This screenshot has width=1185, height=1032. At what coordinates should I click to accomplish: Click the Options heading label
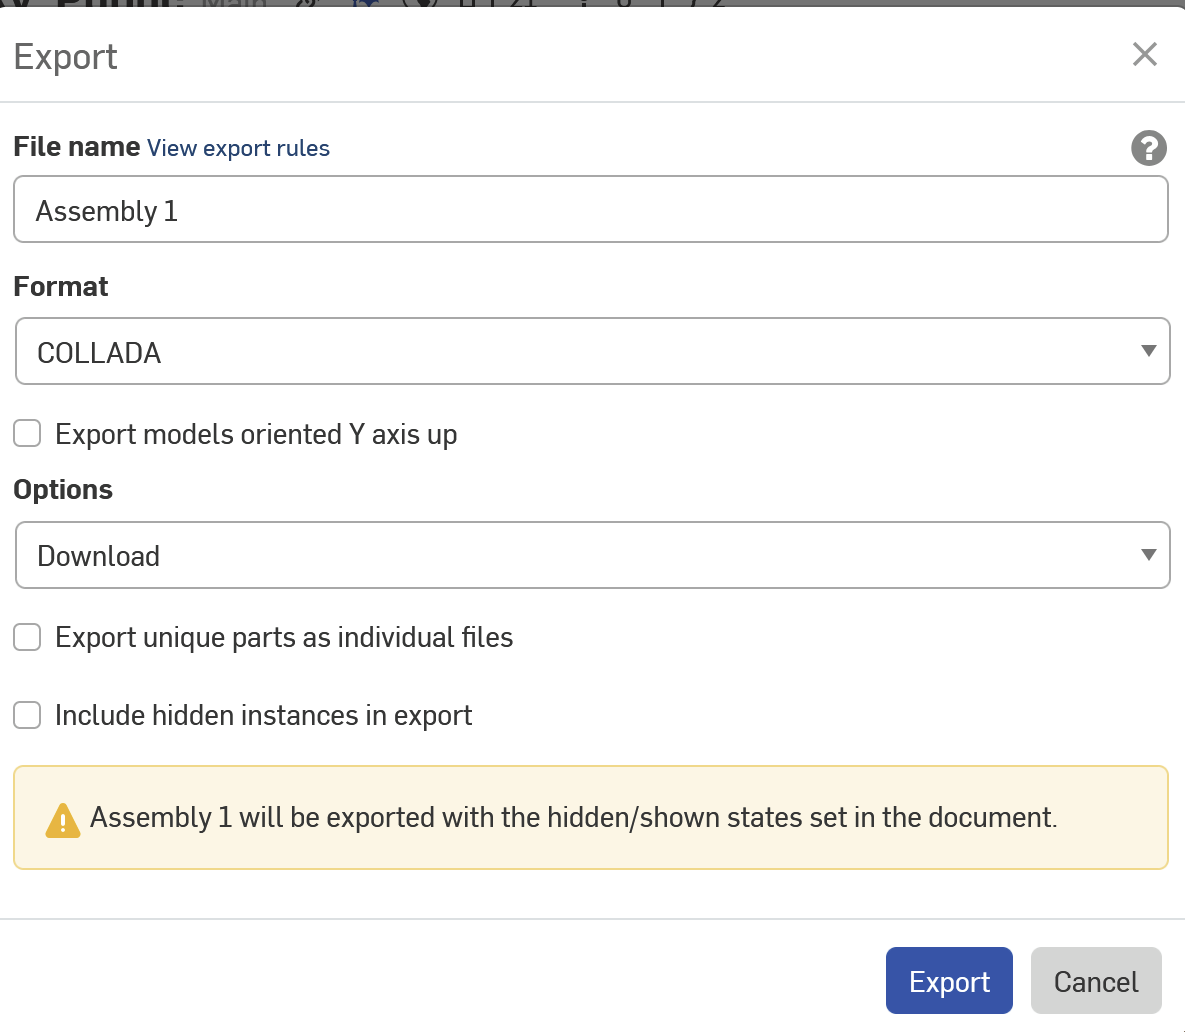point(63,490)
